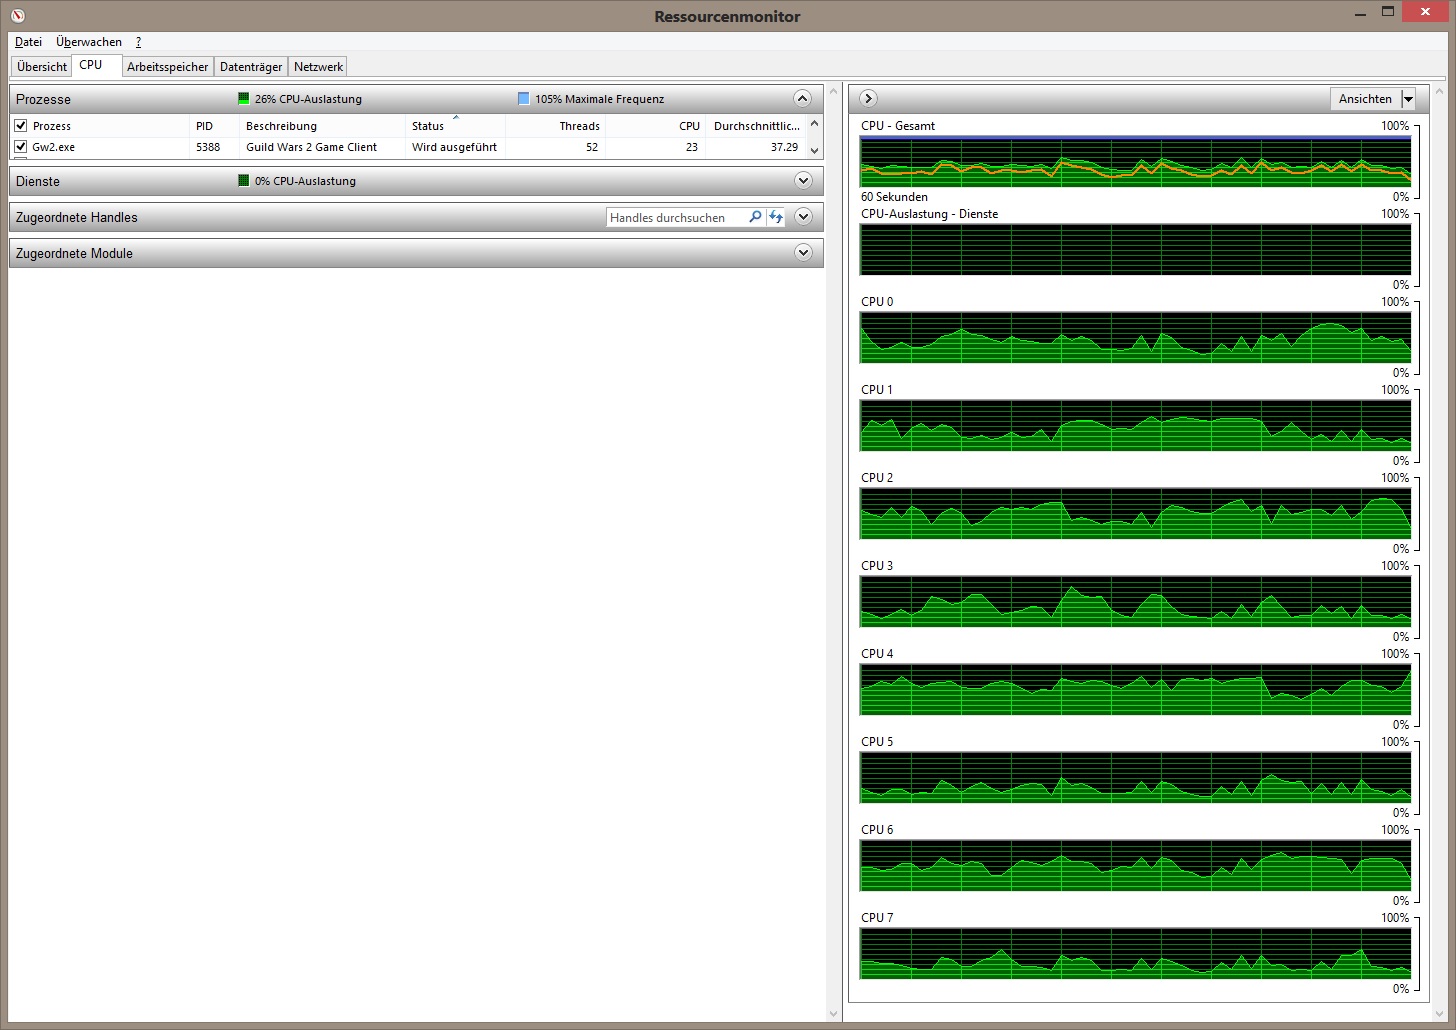
Task: Click the search magnifier icon in Handles field
Action: [x=755, y=217]
